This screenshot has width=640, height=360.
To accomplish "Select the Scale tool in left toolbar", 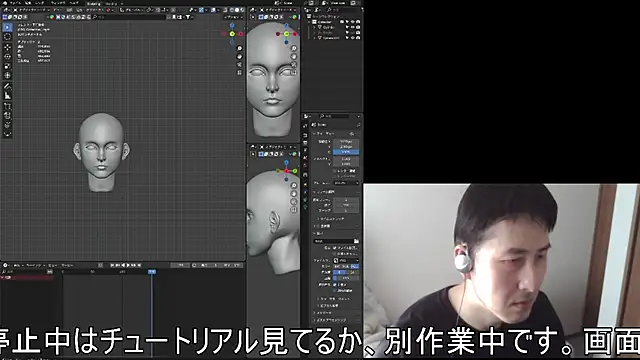I will (7, 66).
